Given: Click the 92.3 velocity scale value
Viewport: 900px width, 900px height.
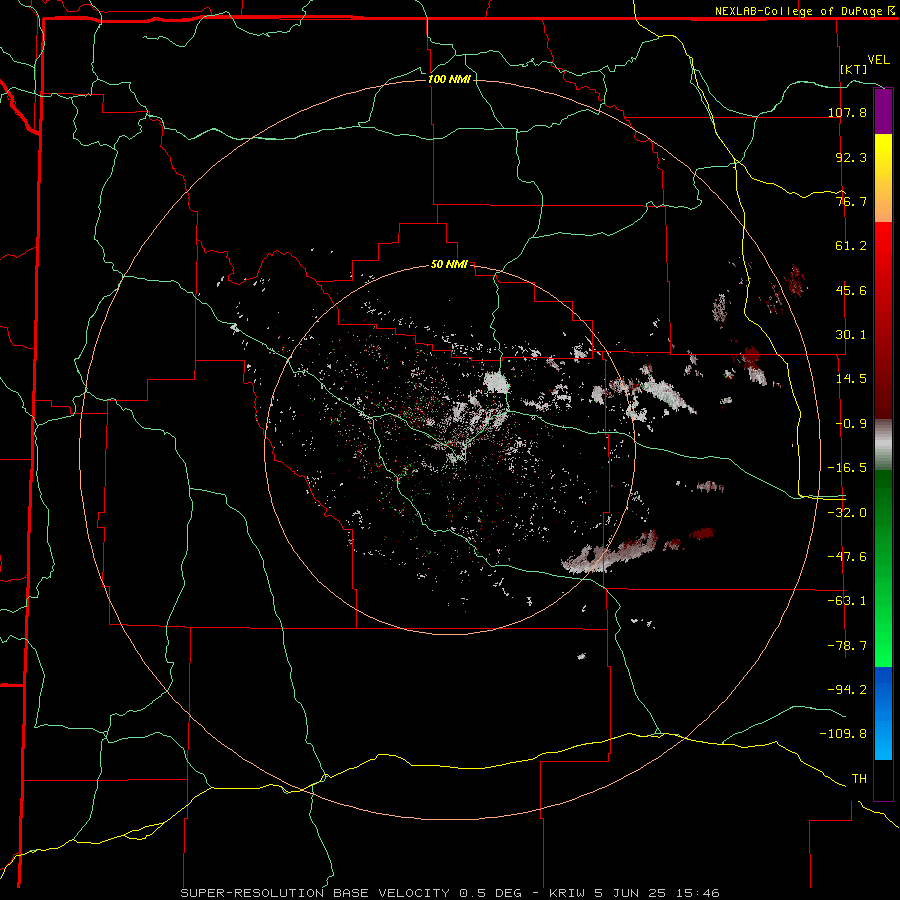Looking at the screenshot, I should [x=851, y=157].
